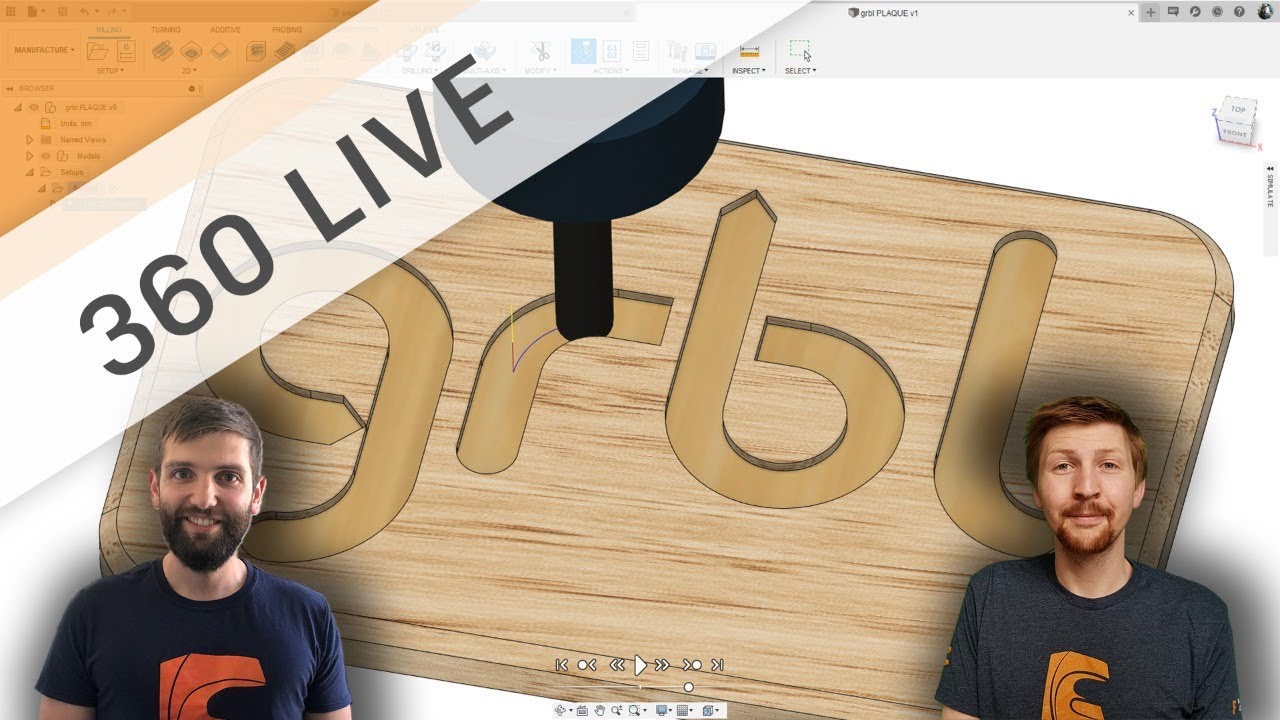
Task: Open the INSPECT dropdown menu
Action: [x=749, y=71]
